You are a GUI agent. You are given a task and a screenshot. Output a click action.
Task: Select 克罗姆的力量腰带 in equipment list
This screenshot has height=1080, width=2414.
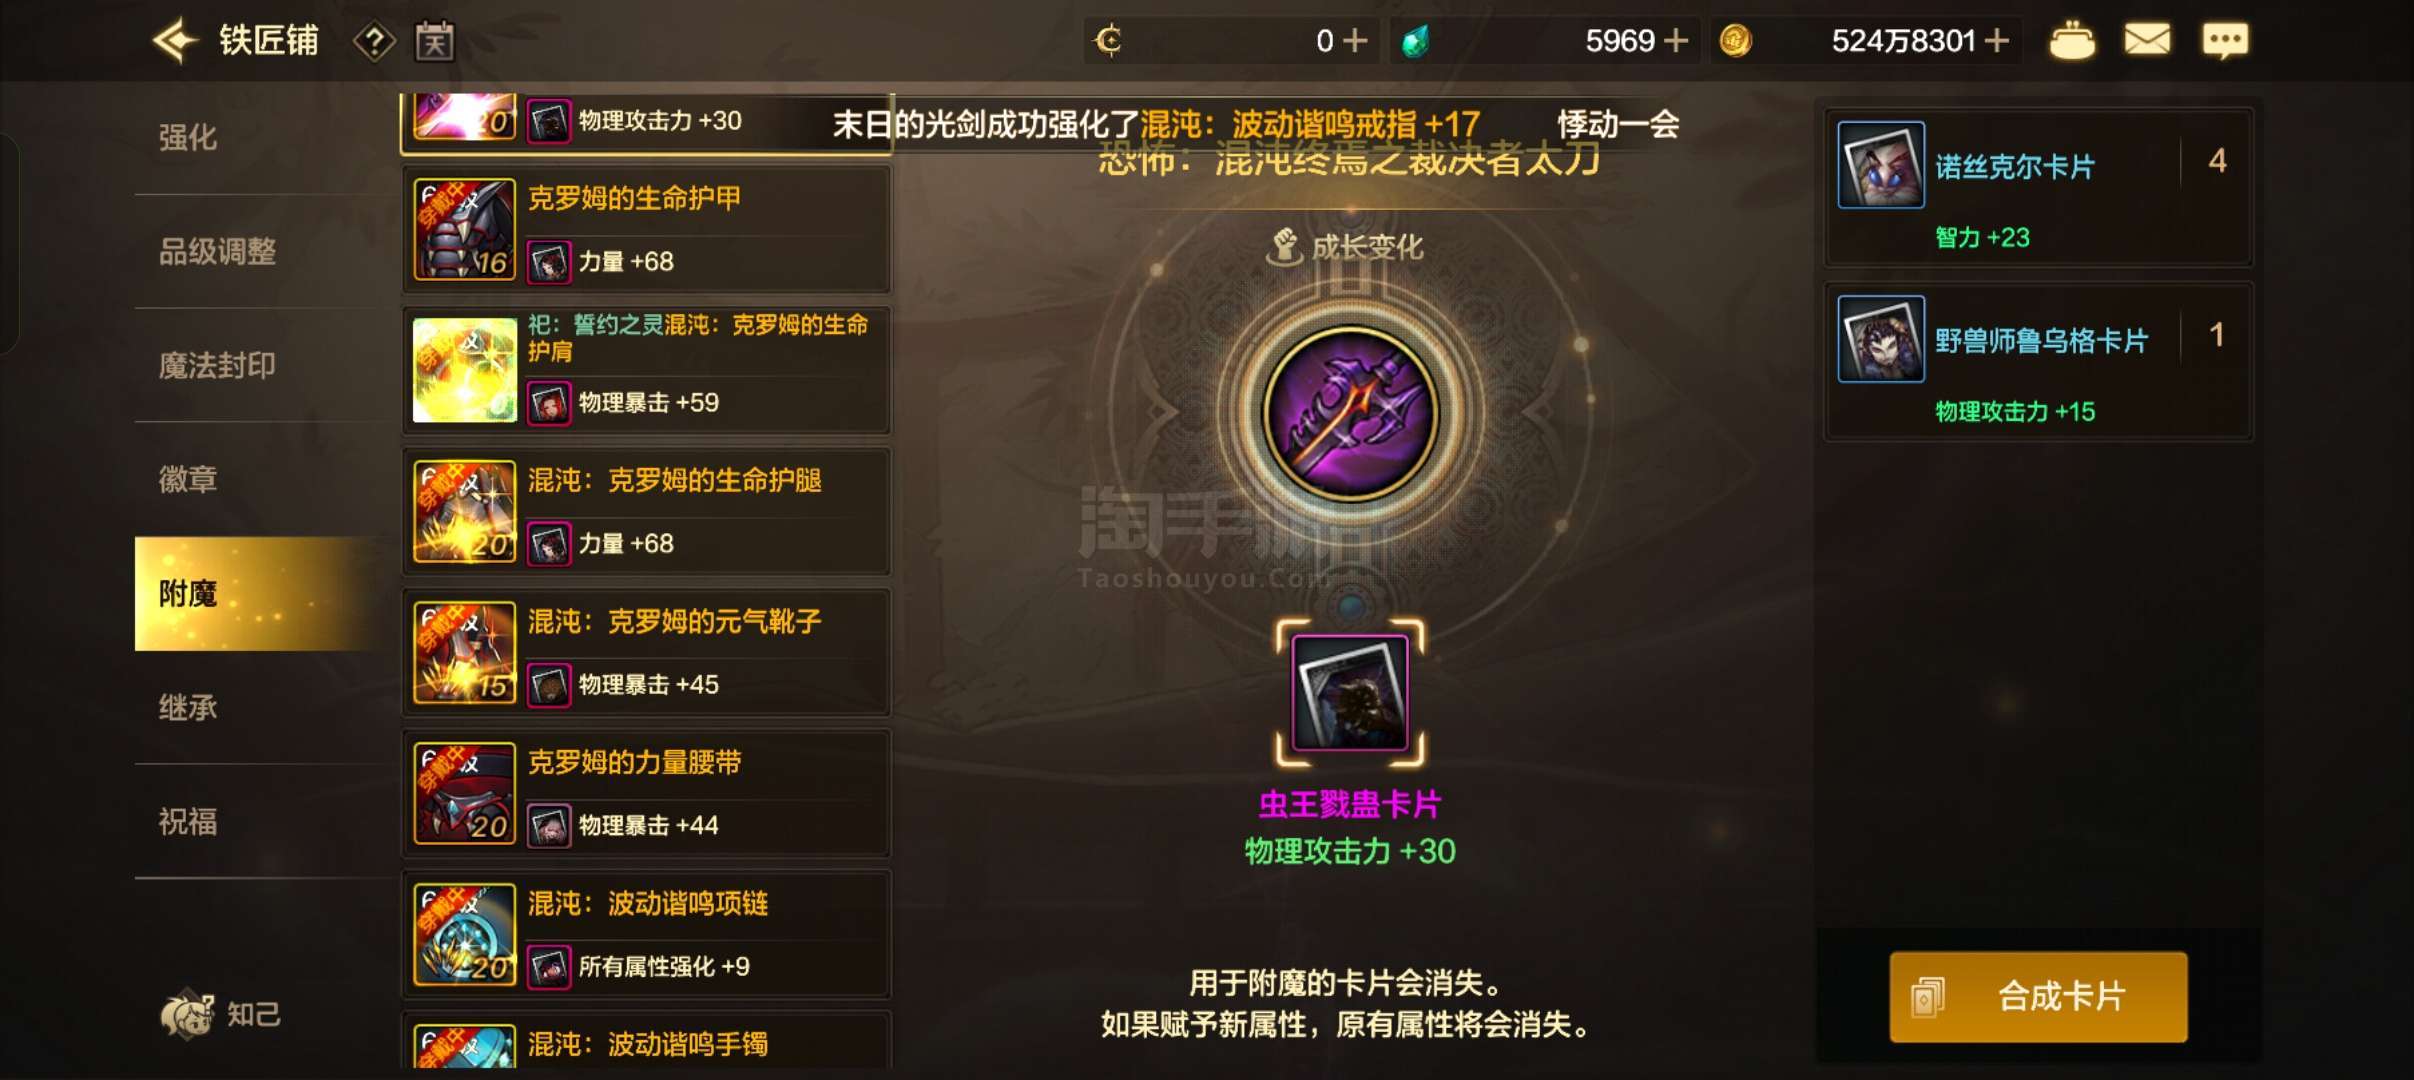point(646,794)
